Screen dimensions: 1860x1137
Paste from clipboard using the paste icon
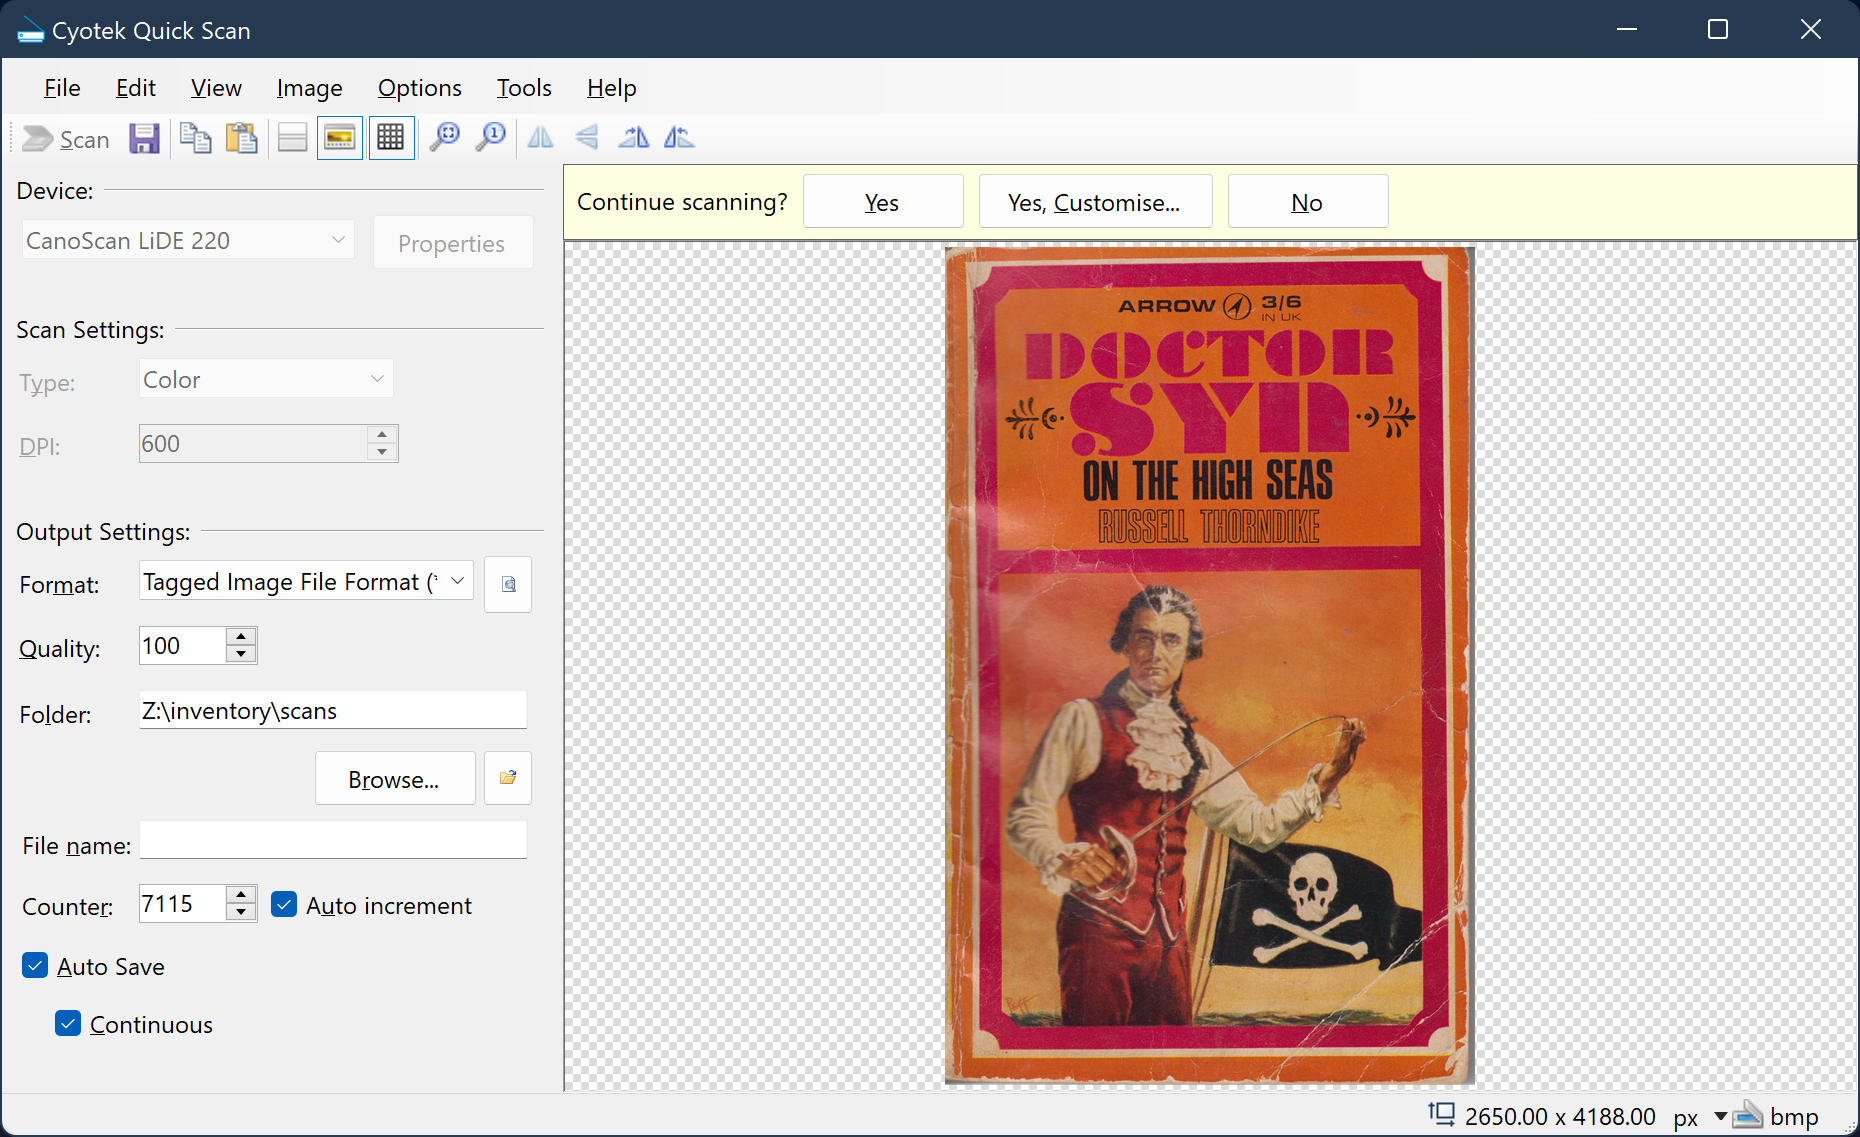click(241, 139)
